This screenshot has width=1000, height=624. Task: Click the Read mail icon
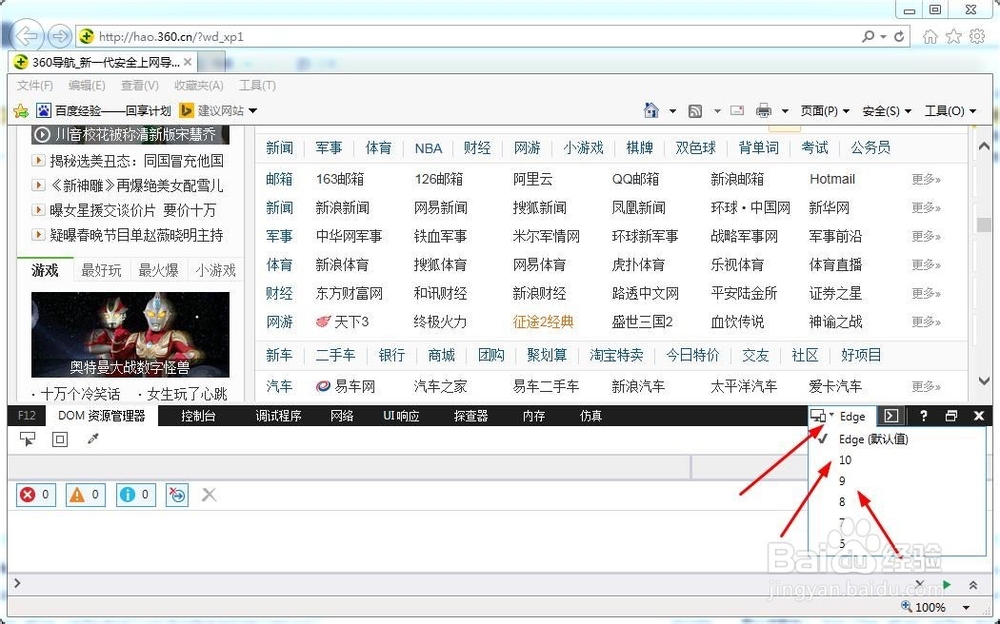point(737,110)
